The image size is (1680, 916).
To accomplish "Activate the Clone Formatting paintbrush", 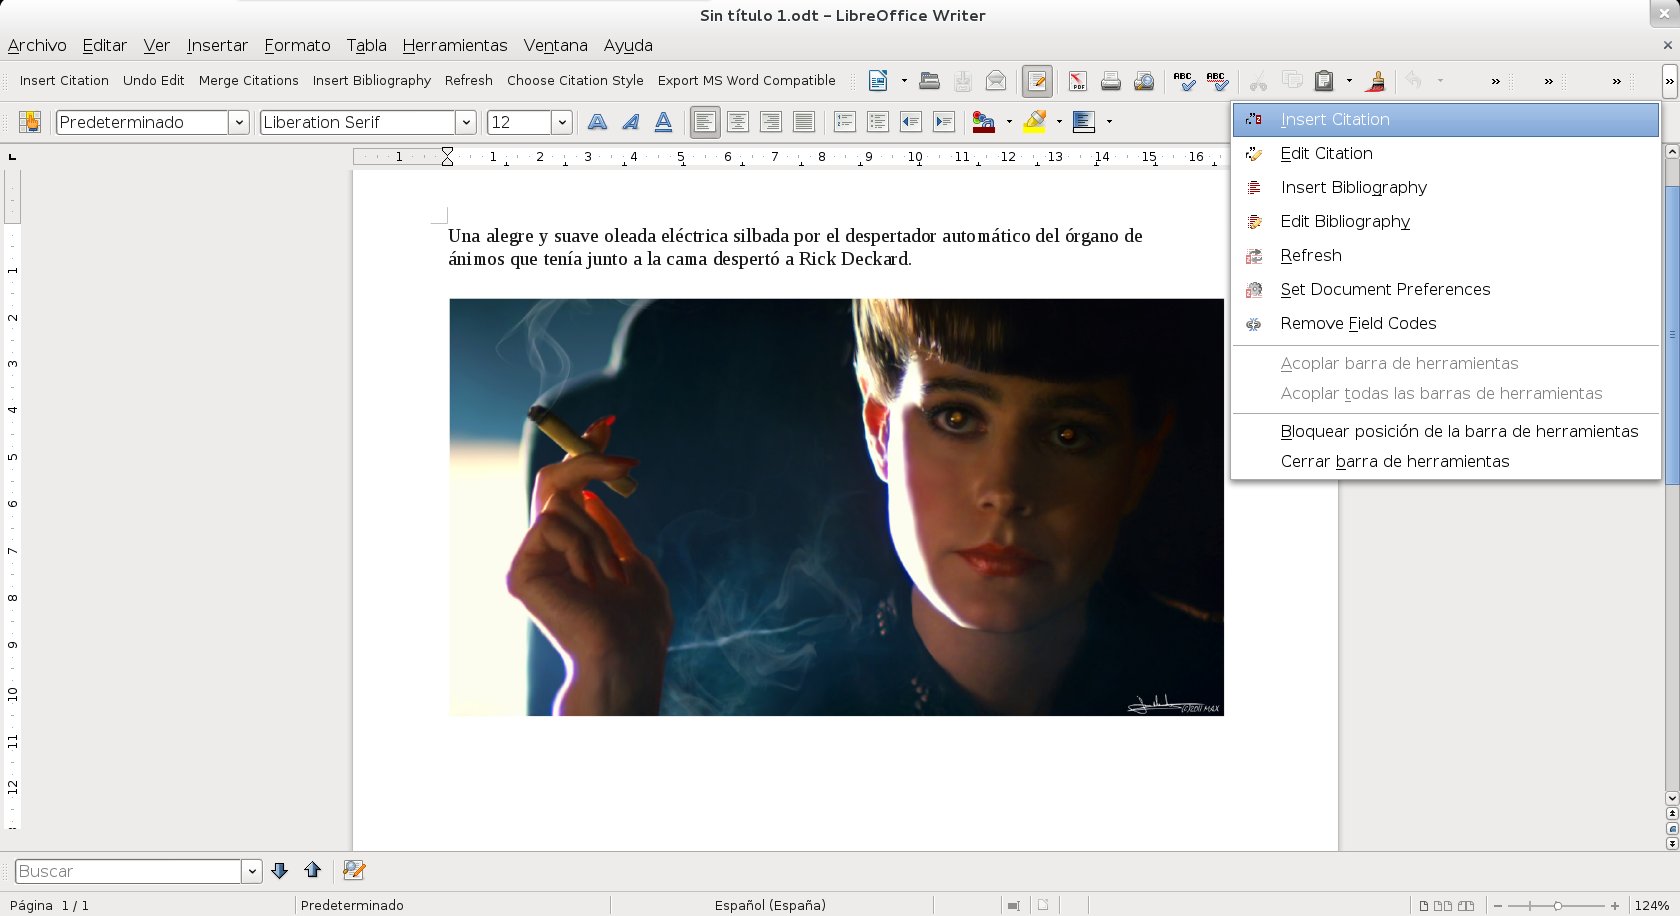I will [x=1376, y=81].
